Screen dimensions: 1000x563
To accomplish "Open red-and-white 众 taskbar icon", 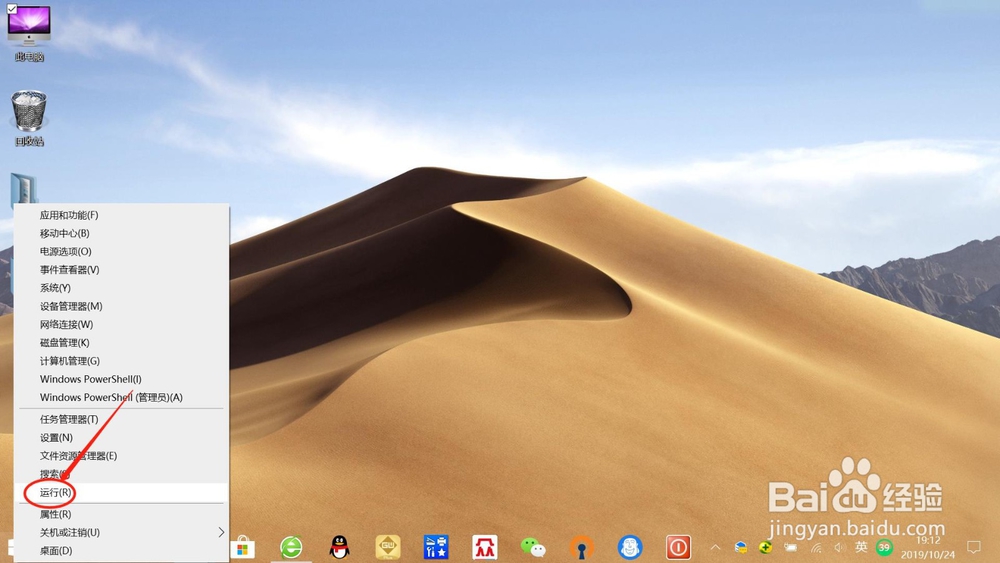I will pos(485,548).
